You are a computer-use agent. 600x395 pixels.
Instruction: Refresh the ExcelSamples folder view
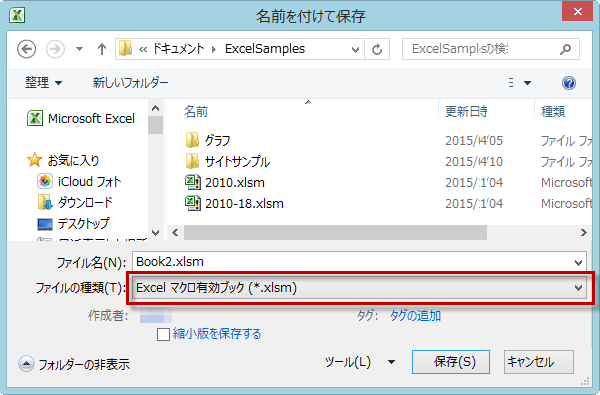[x=377, y=49]
